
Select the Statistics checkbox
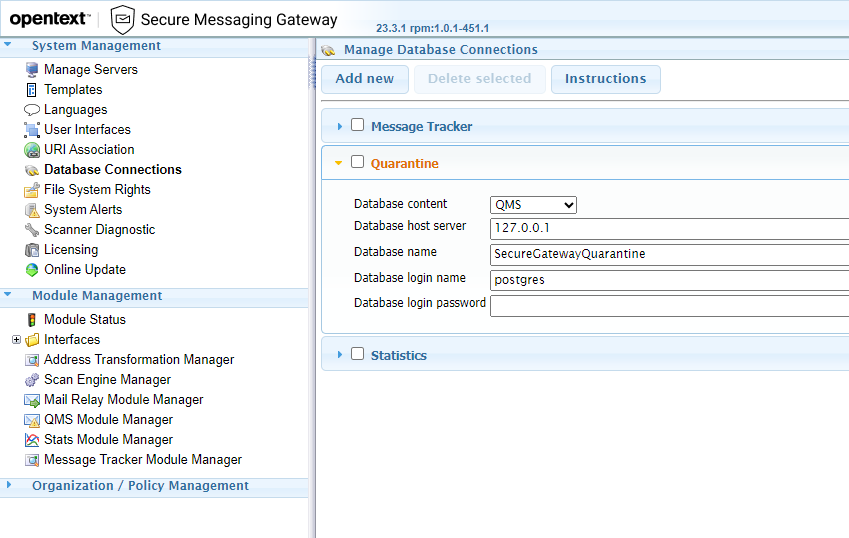point(357,354)
